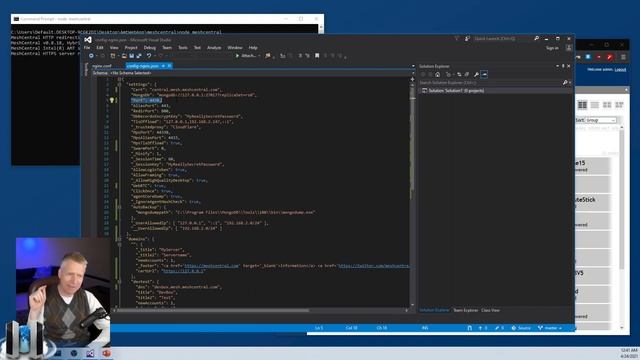Click the account avatar icon
This screenshot has width=640, height=360.
point(569,48)
